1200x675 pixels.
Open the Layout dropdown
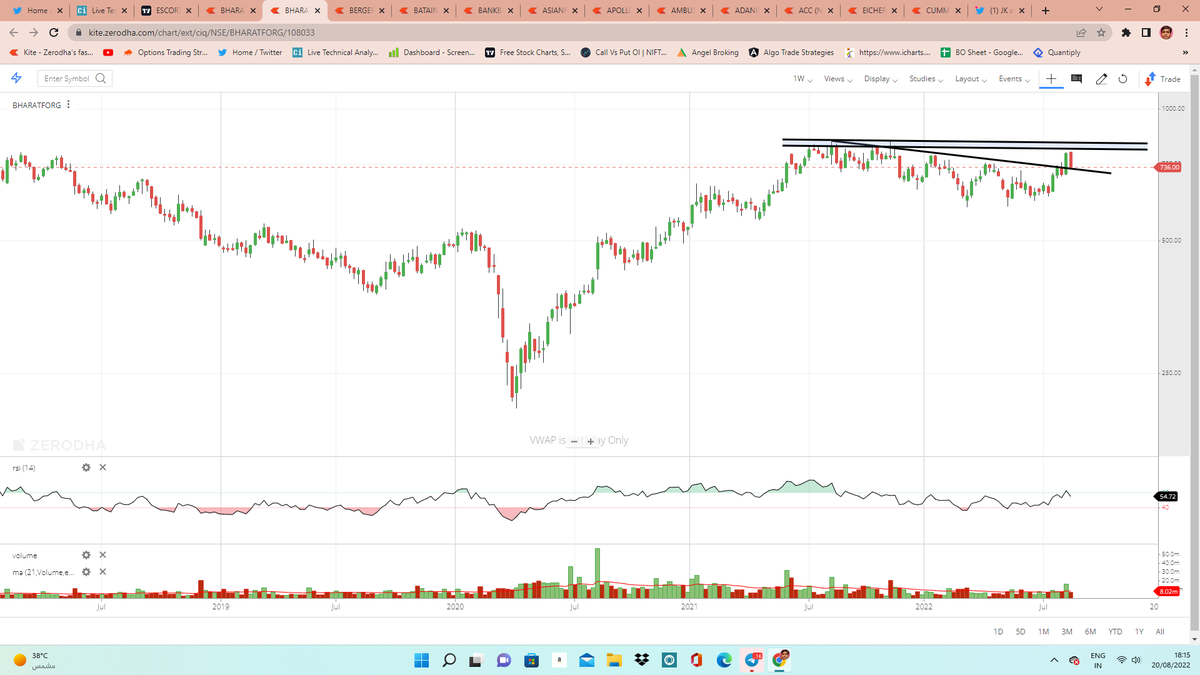tap(969, 78)
